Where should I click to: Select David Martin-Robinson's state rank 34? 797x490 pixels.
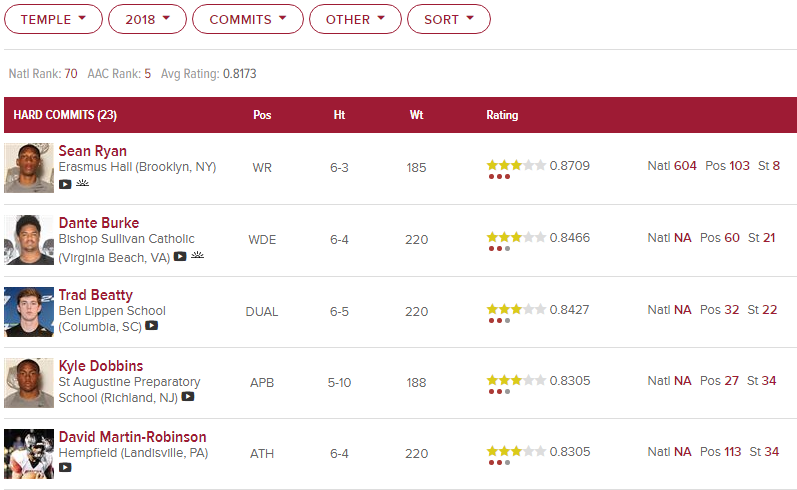tap(771, 452)
